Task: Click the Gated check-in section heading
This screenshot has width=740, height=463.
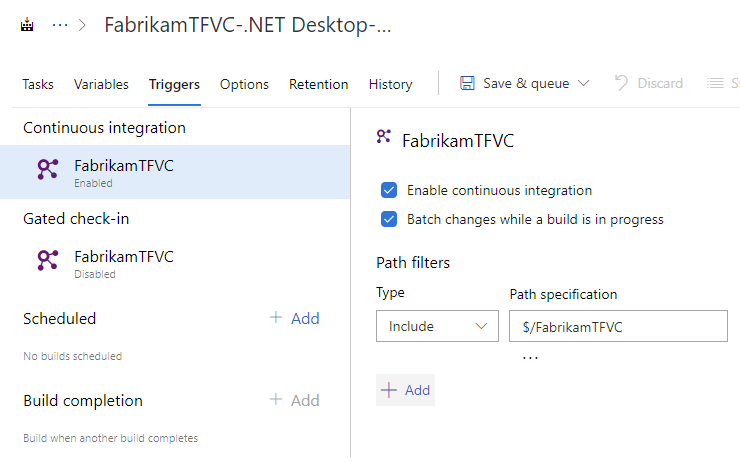Action: [x=76, y=219]
